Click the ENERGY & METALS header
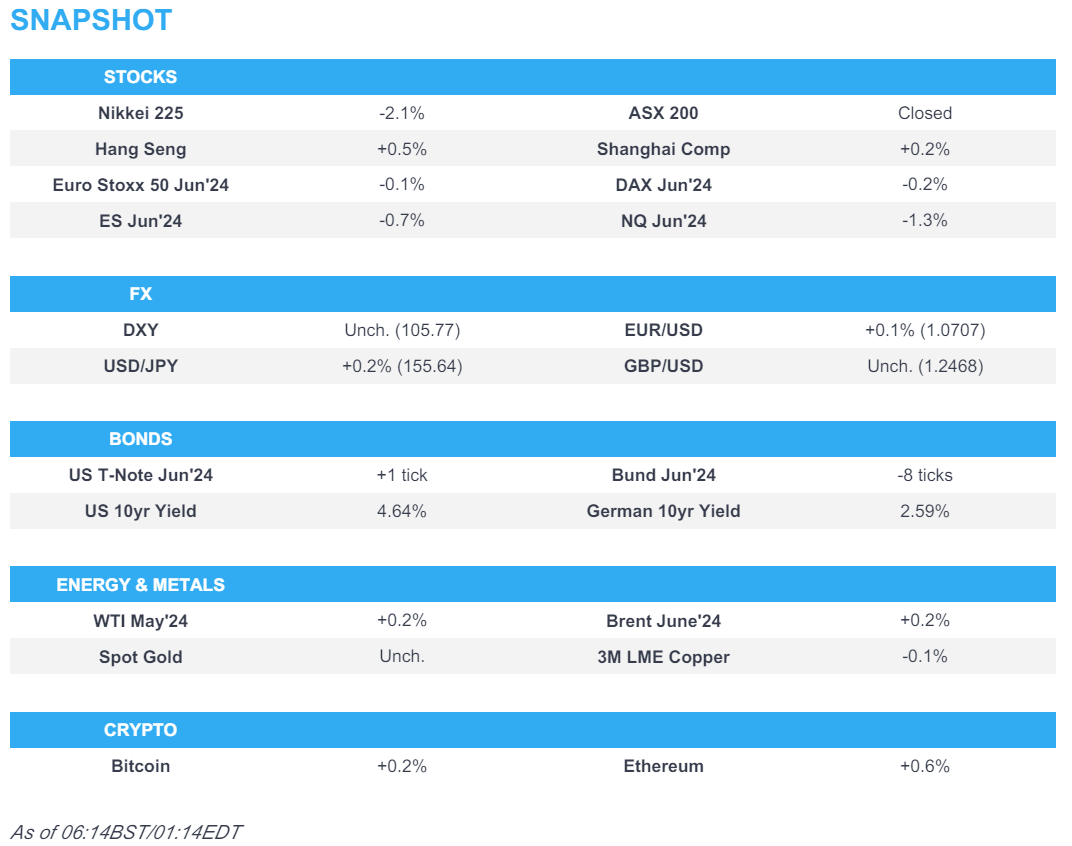This screenshot has height=846, width=1072. [x=140, y=585]
